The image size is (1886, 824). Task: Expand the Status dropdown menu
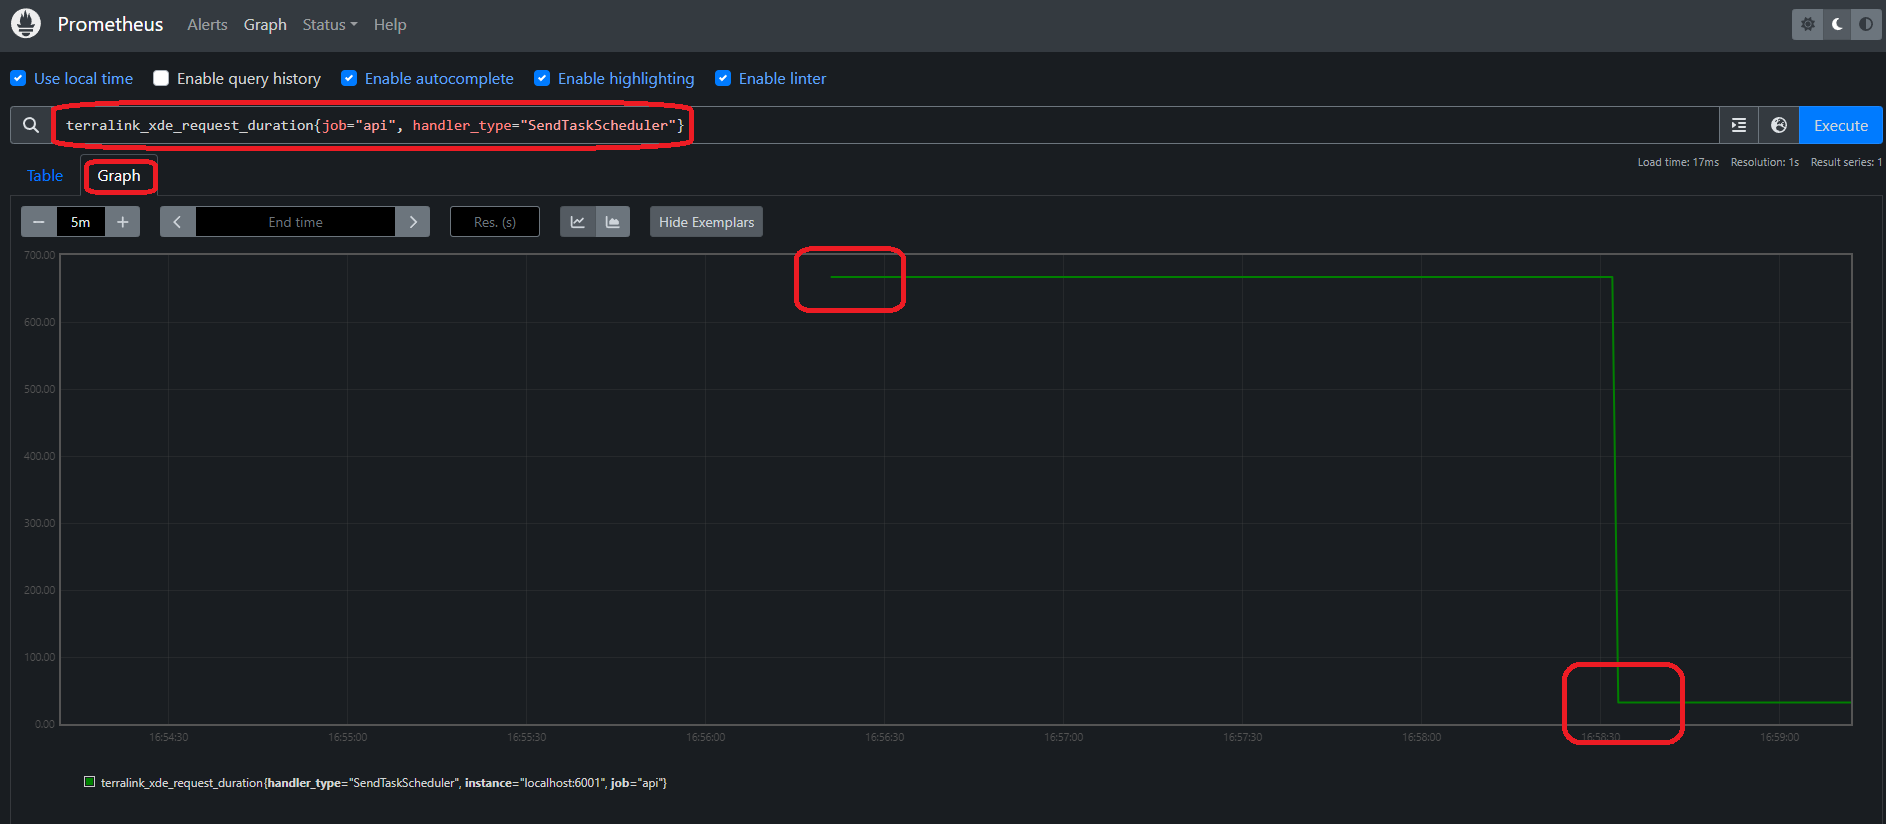(x=330, y=25)
